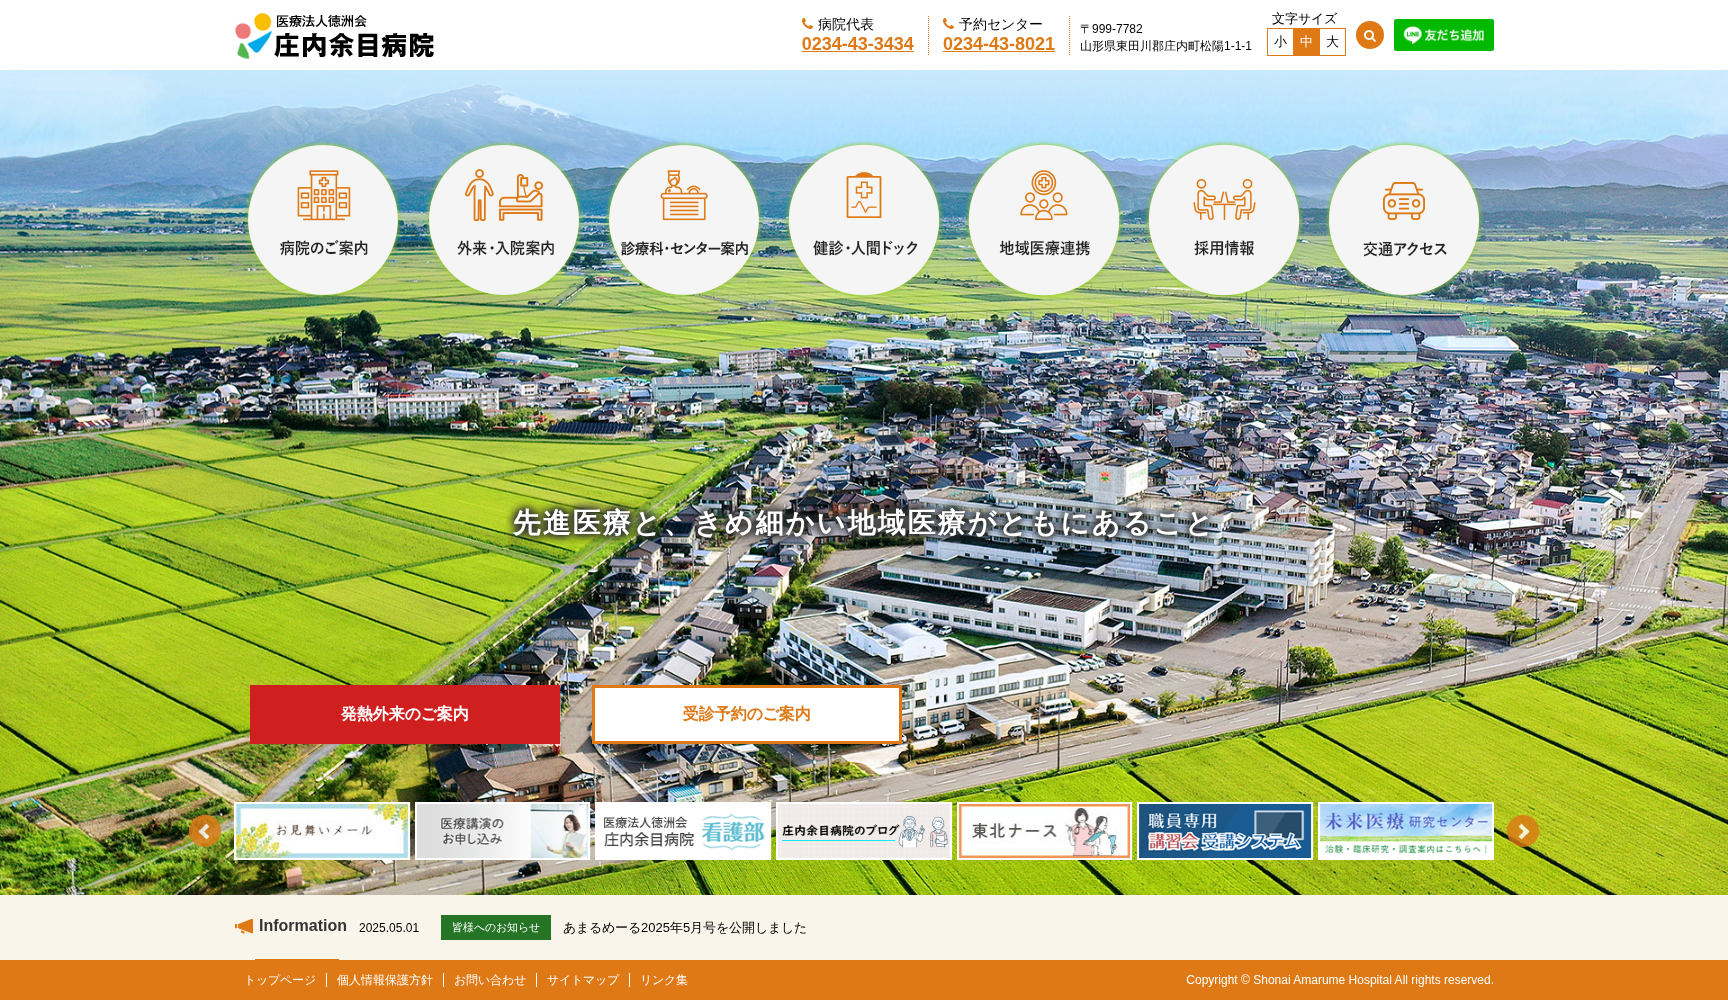Select the 採用情報 icon
This screenshot has width=1728, height=1000.
pyautogui.click(x=1224, y=219)
